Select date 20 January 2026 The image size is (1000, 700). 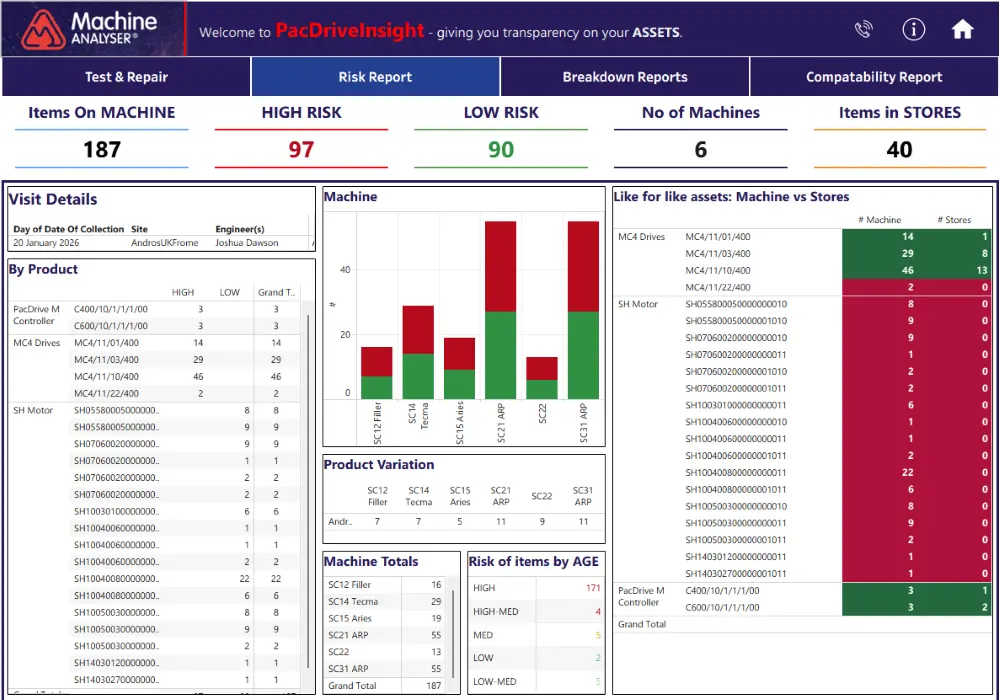click(46, 243)
